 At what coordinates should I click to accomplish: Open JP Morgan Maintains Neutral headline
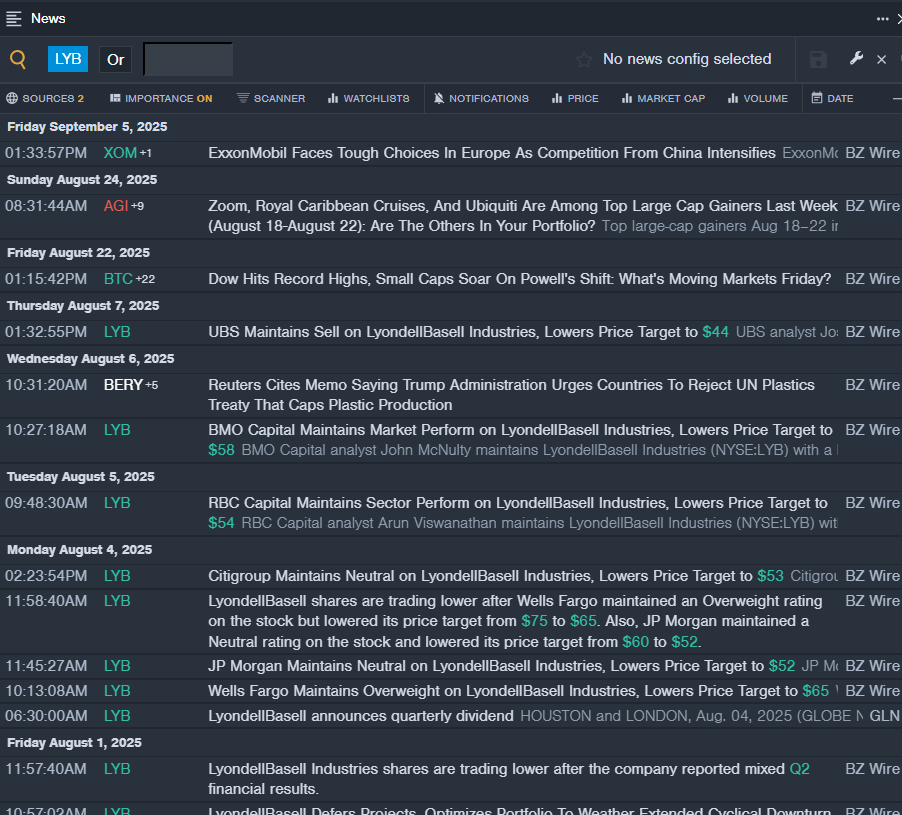pyautogui.click(x=502, y=666)
